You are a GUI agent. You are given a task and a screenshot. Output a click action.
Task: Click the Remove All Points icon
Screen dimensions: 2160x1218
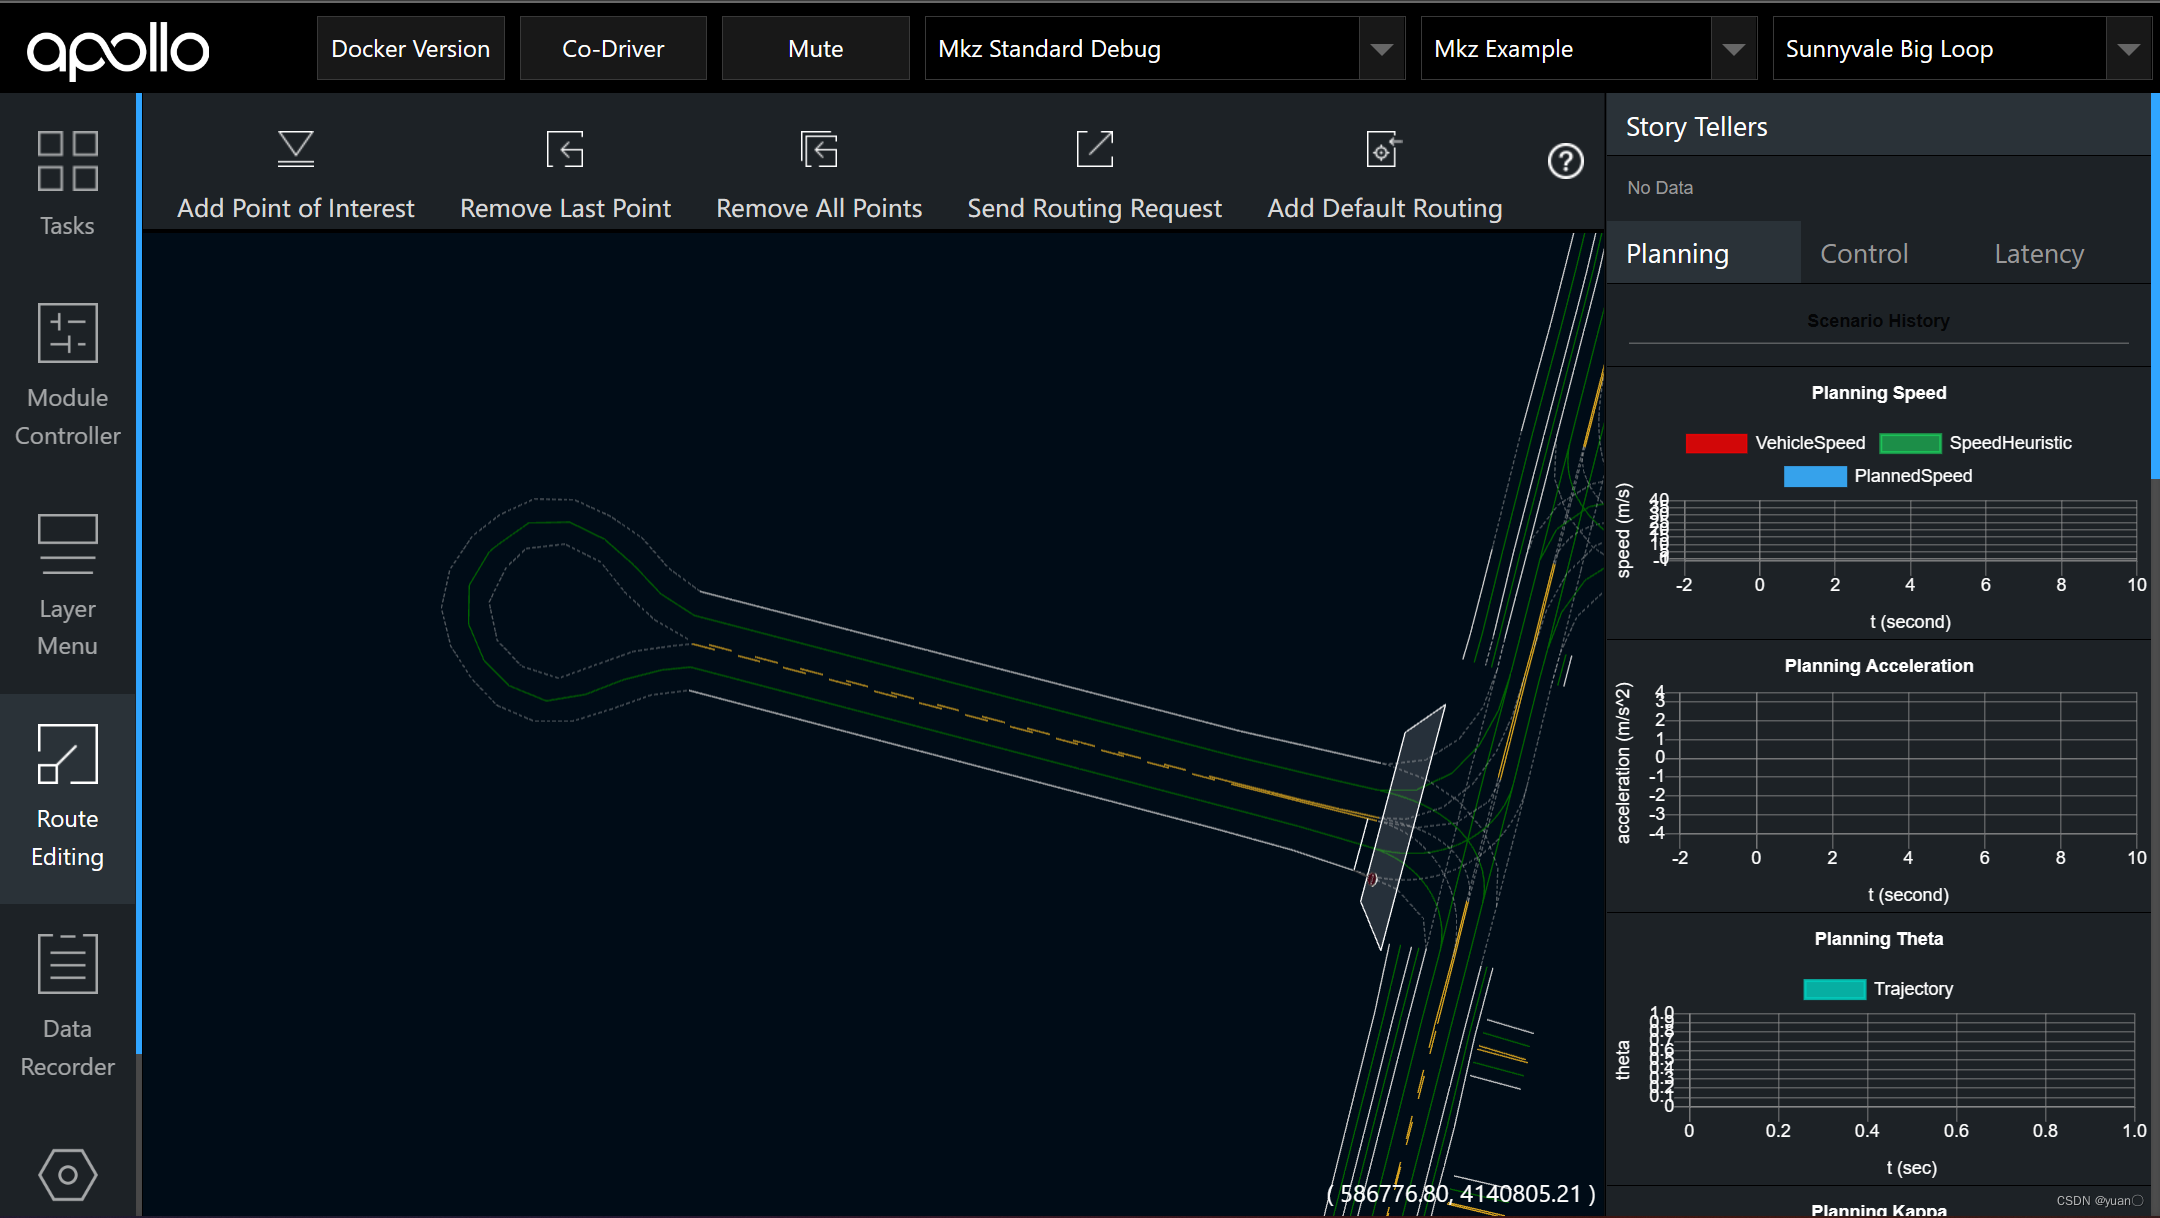(819, 149)
